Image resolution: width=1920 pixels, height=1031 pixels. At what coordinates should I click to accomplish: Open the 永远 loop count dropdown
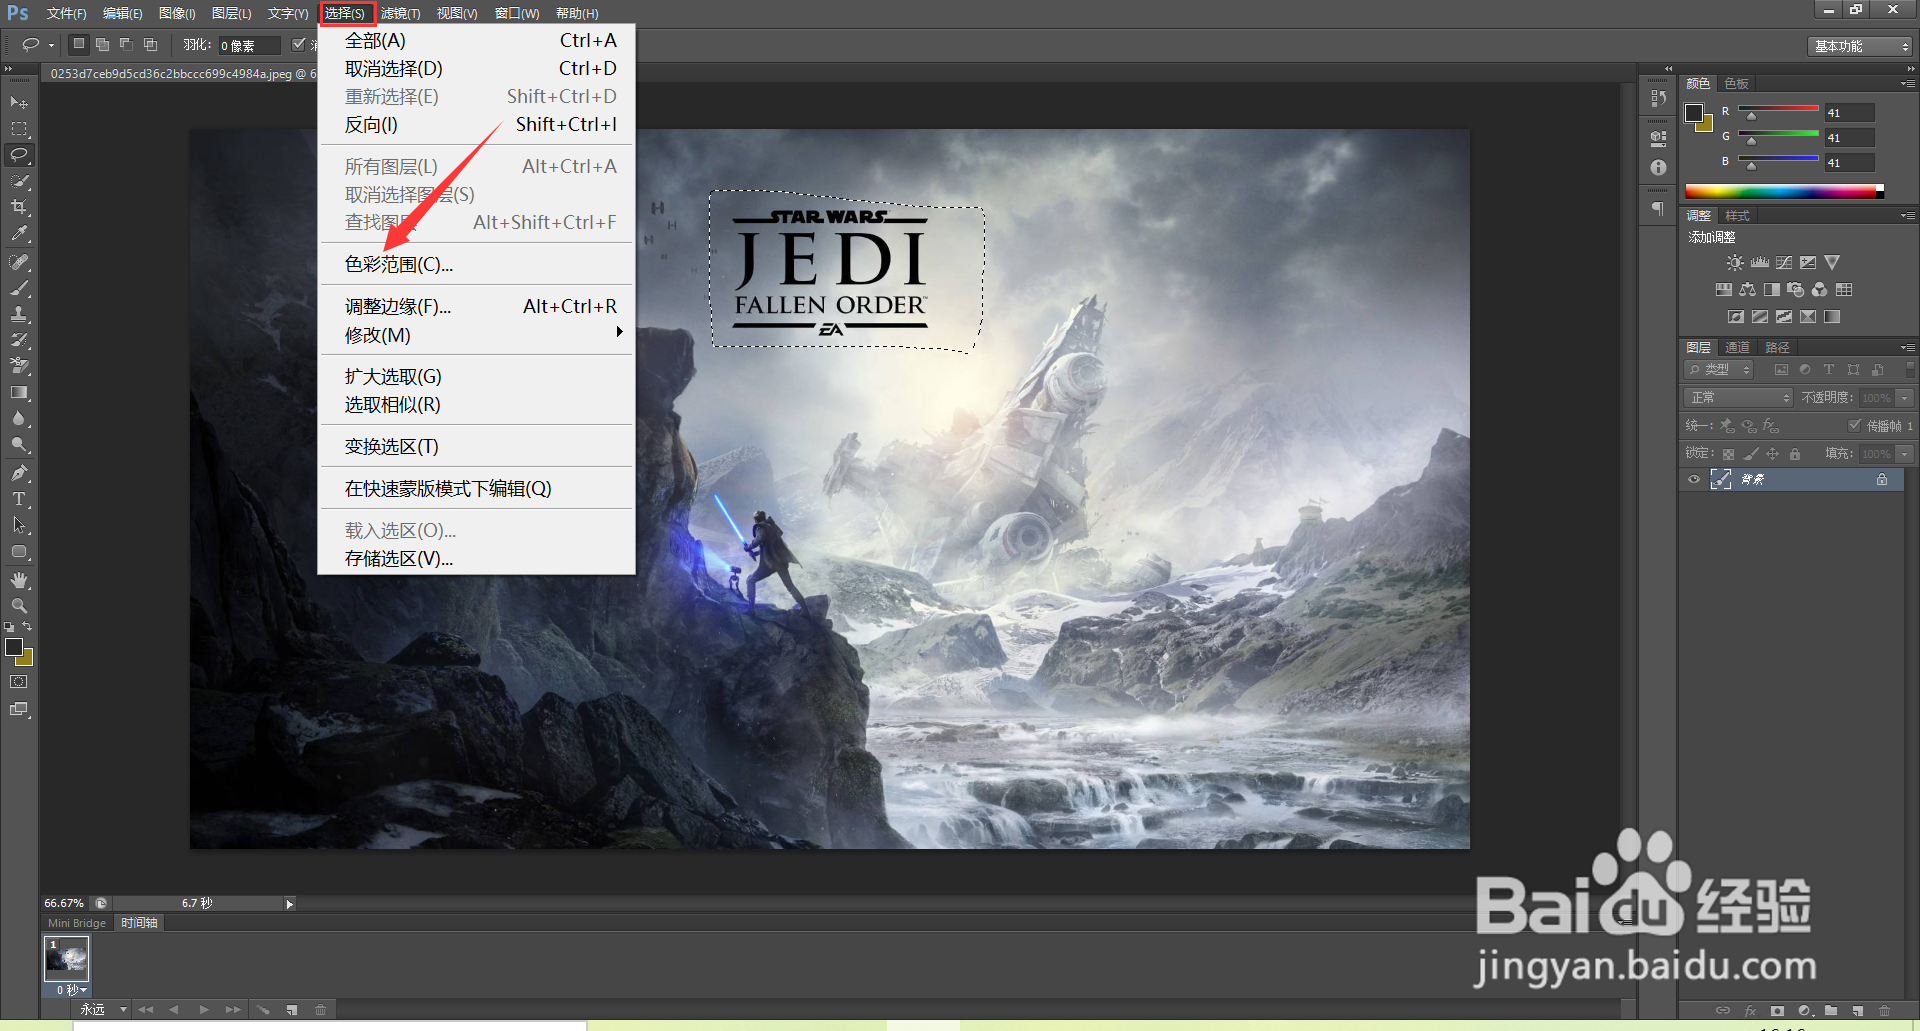click(x=104, y=1010)
